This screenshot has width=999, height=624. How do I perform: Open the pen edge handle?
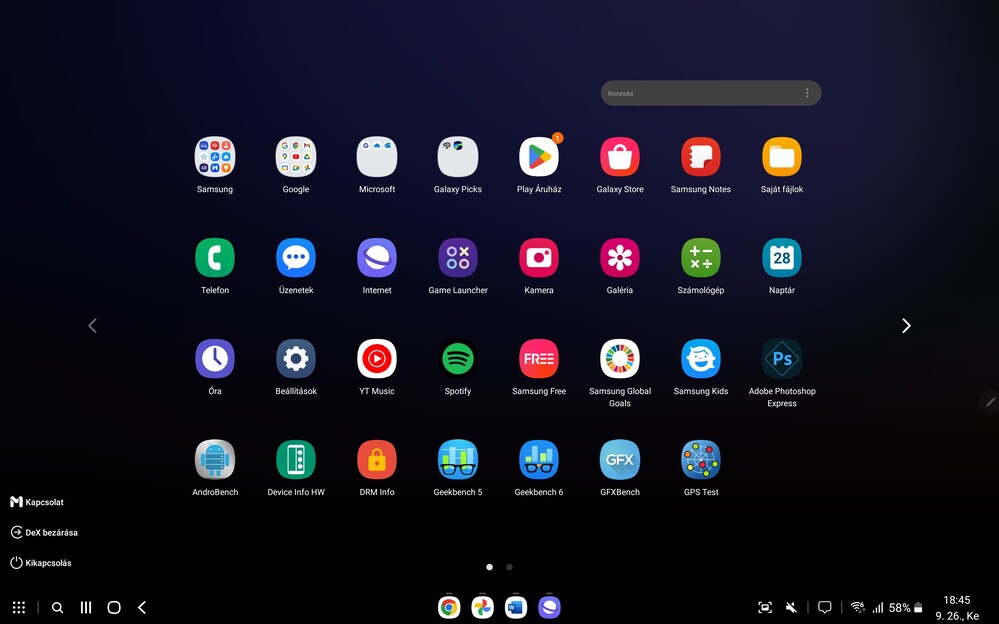989,402
